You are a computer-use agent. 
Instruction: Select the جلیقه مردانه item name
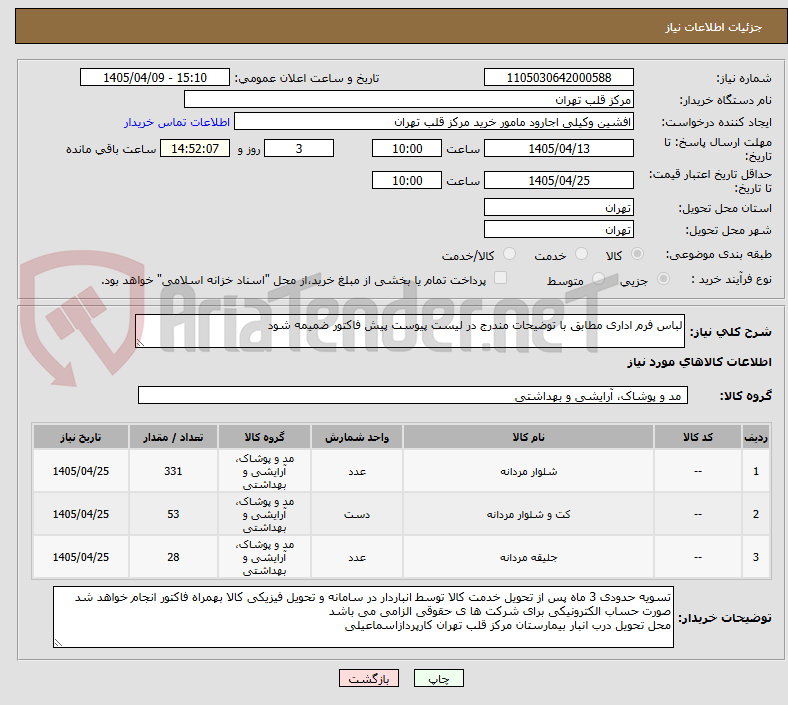coord(528,557)
